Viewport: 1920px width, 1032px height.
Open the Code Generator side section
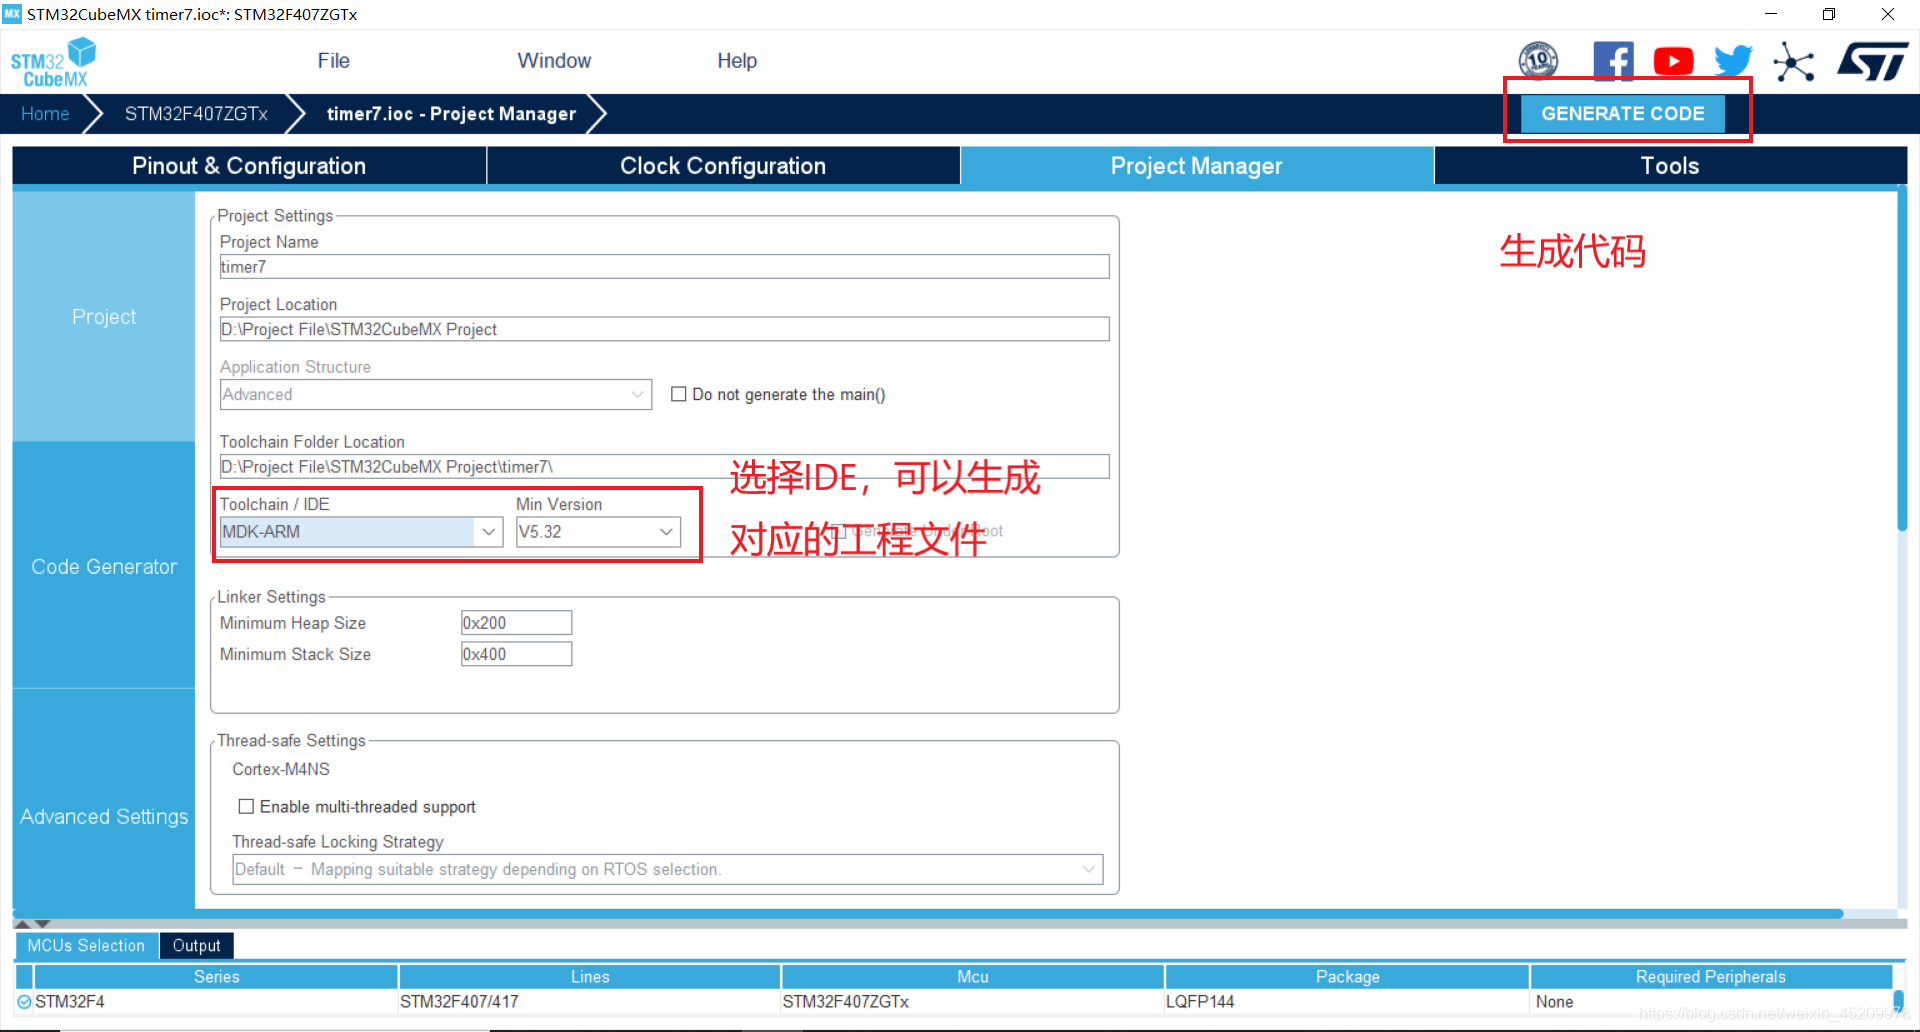pos(104,567)
